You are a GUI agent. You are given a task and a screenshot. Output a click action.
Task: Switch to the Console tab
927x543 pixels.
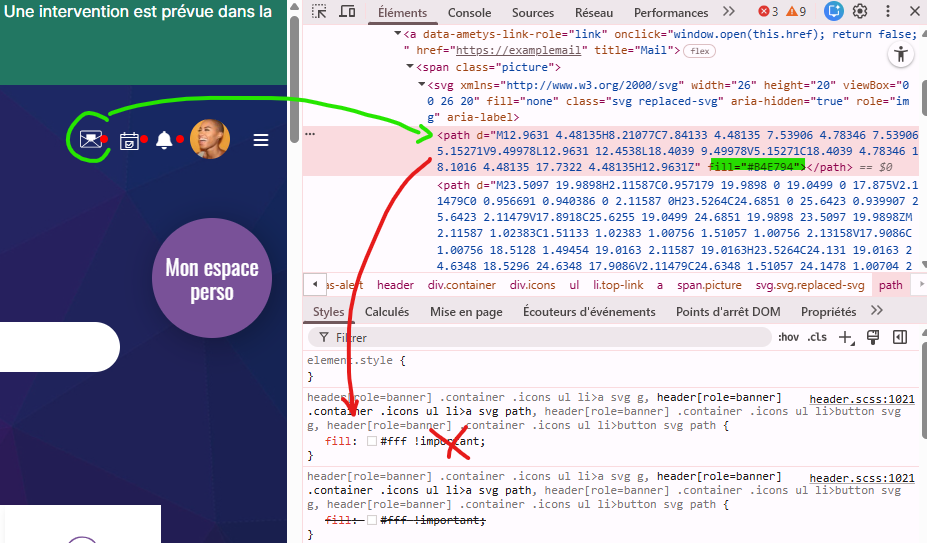(x=469, y=13)
